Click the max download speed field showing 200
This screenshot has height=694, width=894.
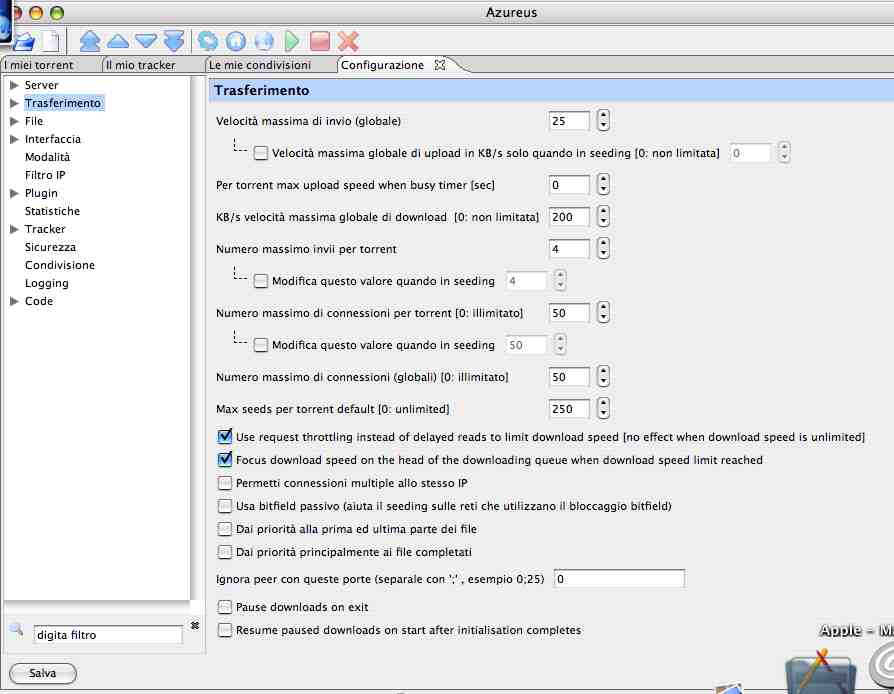coord(569,217)
